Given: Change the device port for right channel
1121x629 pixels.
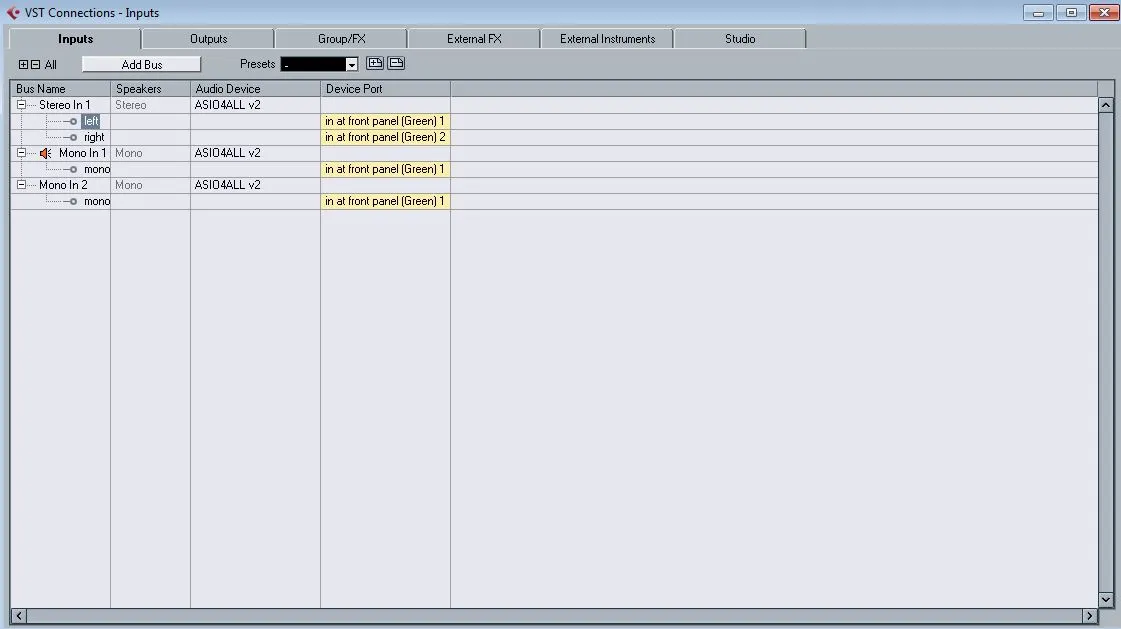Looking at the screenshot, I should [385, 137].
